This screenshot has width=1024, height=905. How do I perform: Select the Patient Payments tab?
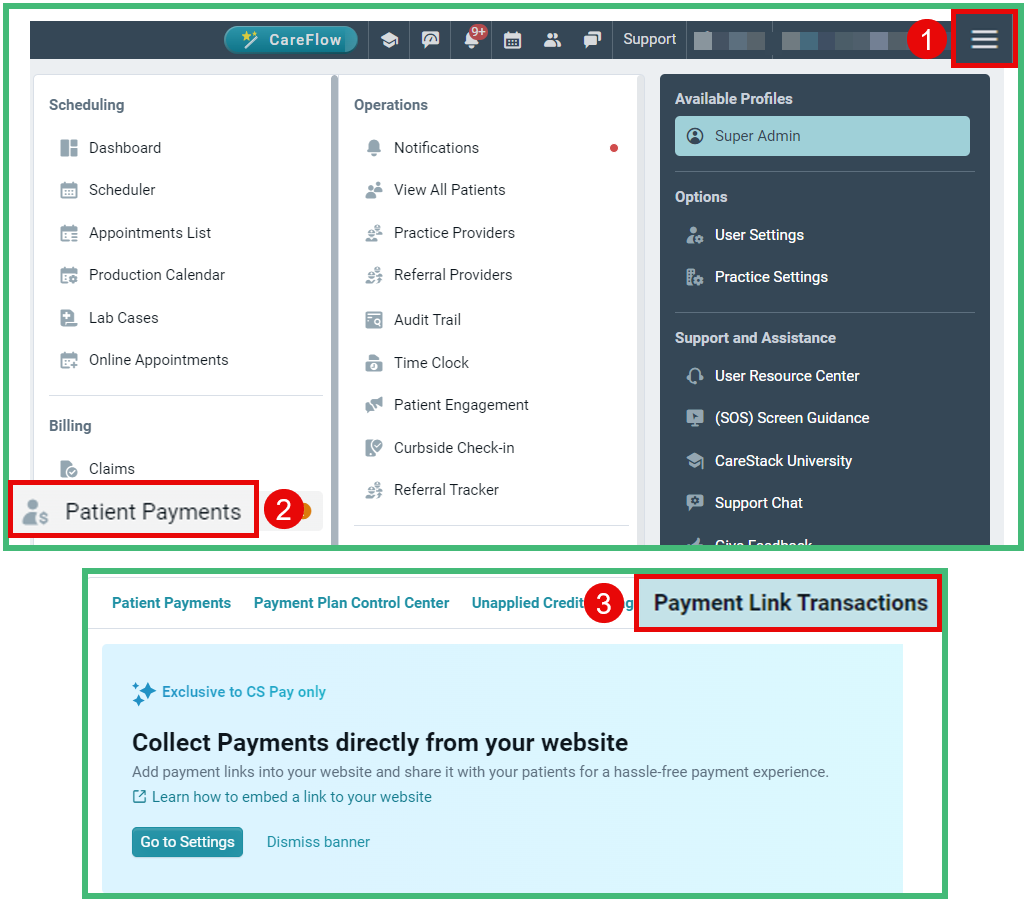(171, 602)
